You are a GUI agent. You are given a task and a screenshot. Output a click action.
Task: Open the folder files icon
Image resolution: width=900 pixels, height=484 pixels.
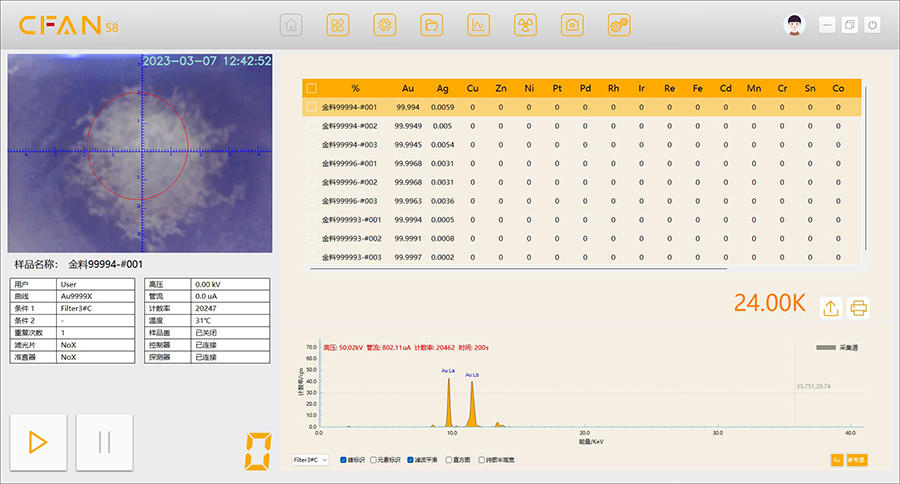click(x=432, y=25)
